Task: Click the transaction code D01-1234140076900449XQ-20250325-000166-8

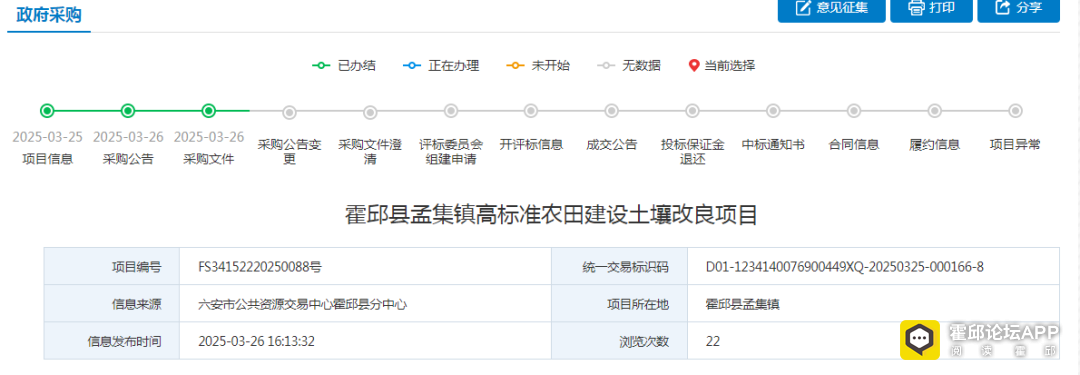Action: click(844, 266)
